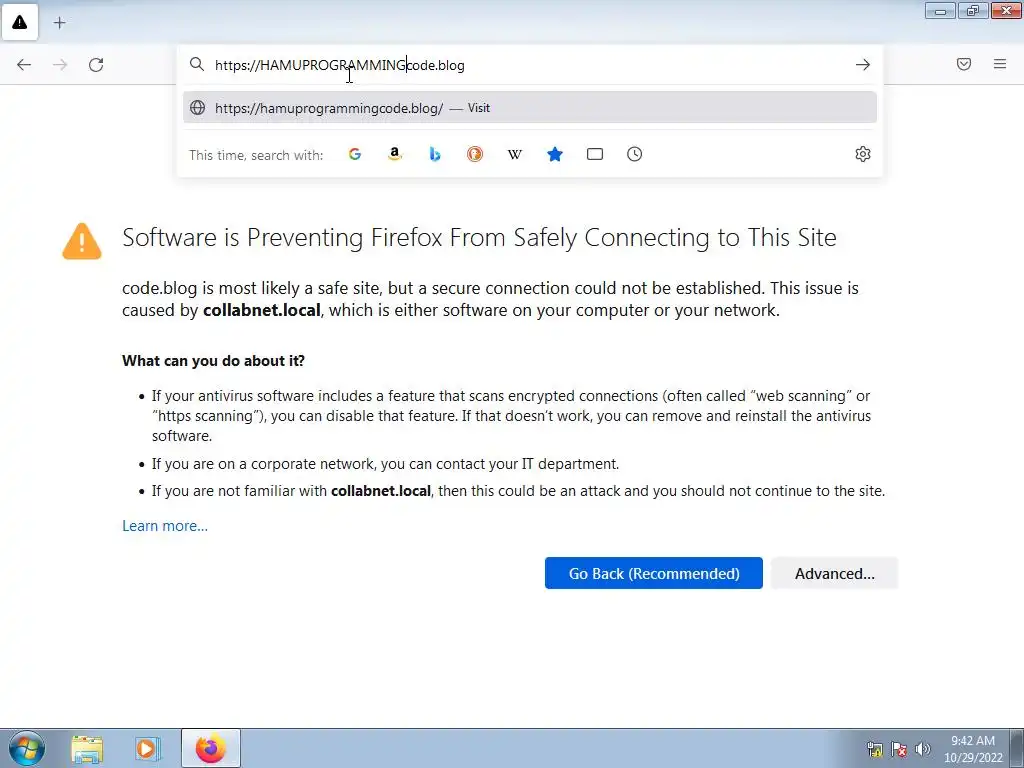
Task: Save page to Pocket
Action: coord(964,65)
